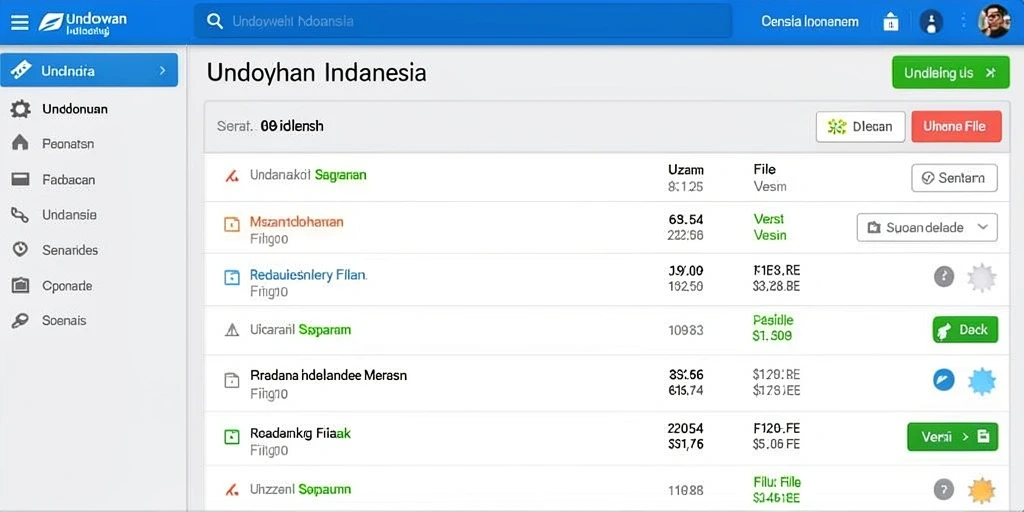
Task: Click the blue compass icon in Rradana row
Action: tap(944, 380)
